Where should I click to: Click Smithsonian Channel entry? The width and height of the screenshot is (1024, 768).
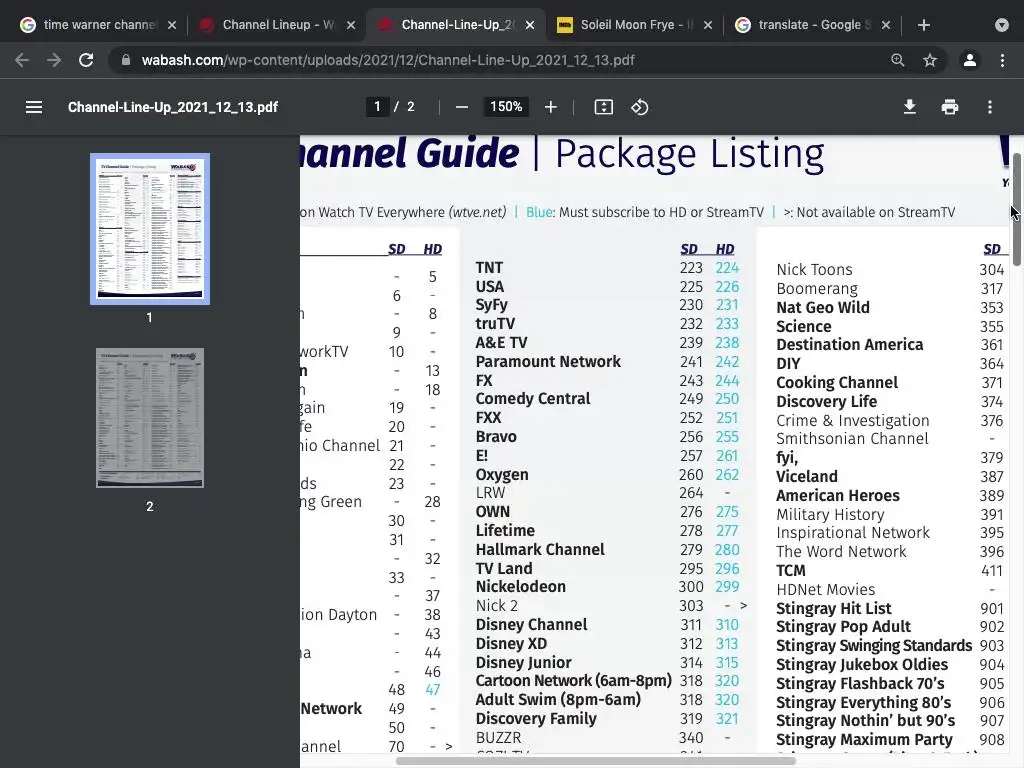(x=852, y=438)
